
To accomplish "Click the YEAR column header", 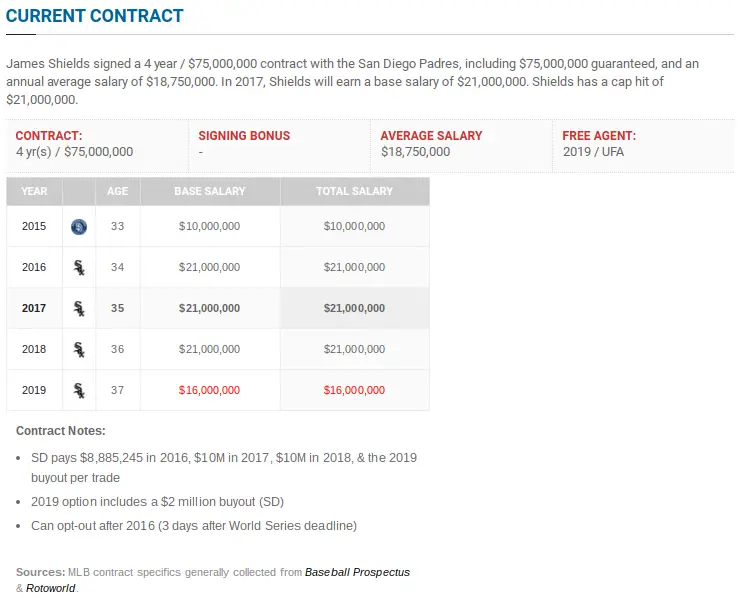I will pos(35,191).
